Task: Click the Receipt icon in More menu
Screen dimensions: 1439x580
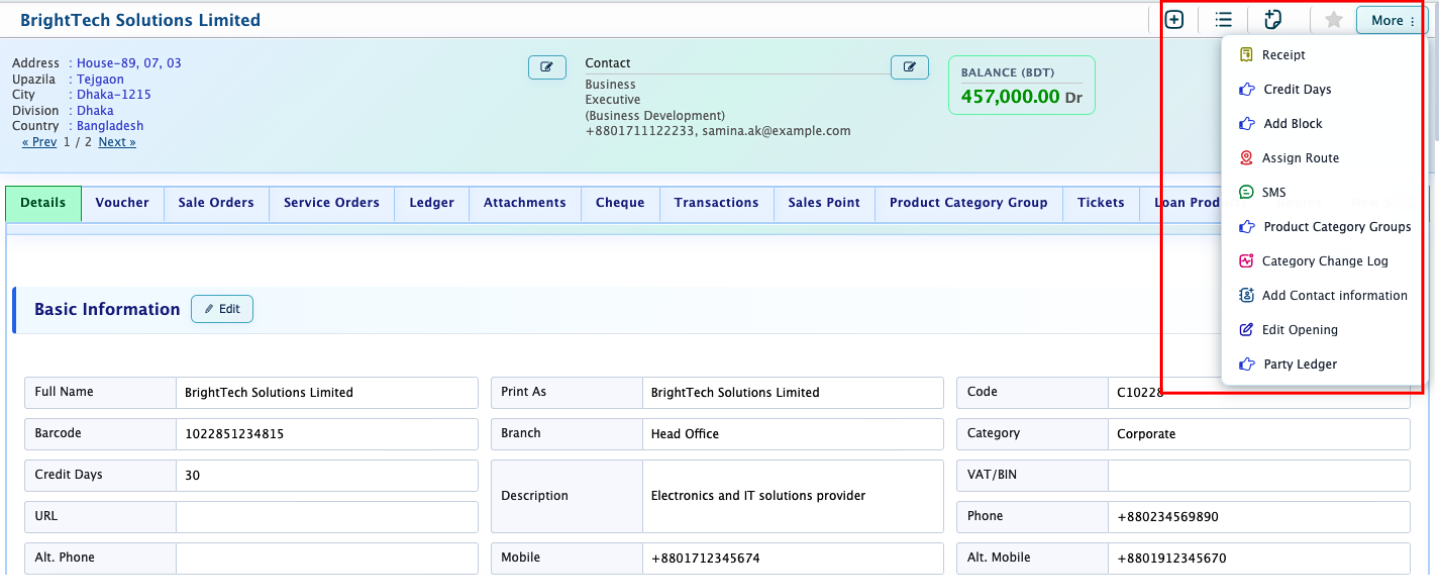Action: click(x=1246, y=55)
